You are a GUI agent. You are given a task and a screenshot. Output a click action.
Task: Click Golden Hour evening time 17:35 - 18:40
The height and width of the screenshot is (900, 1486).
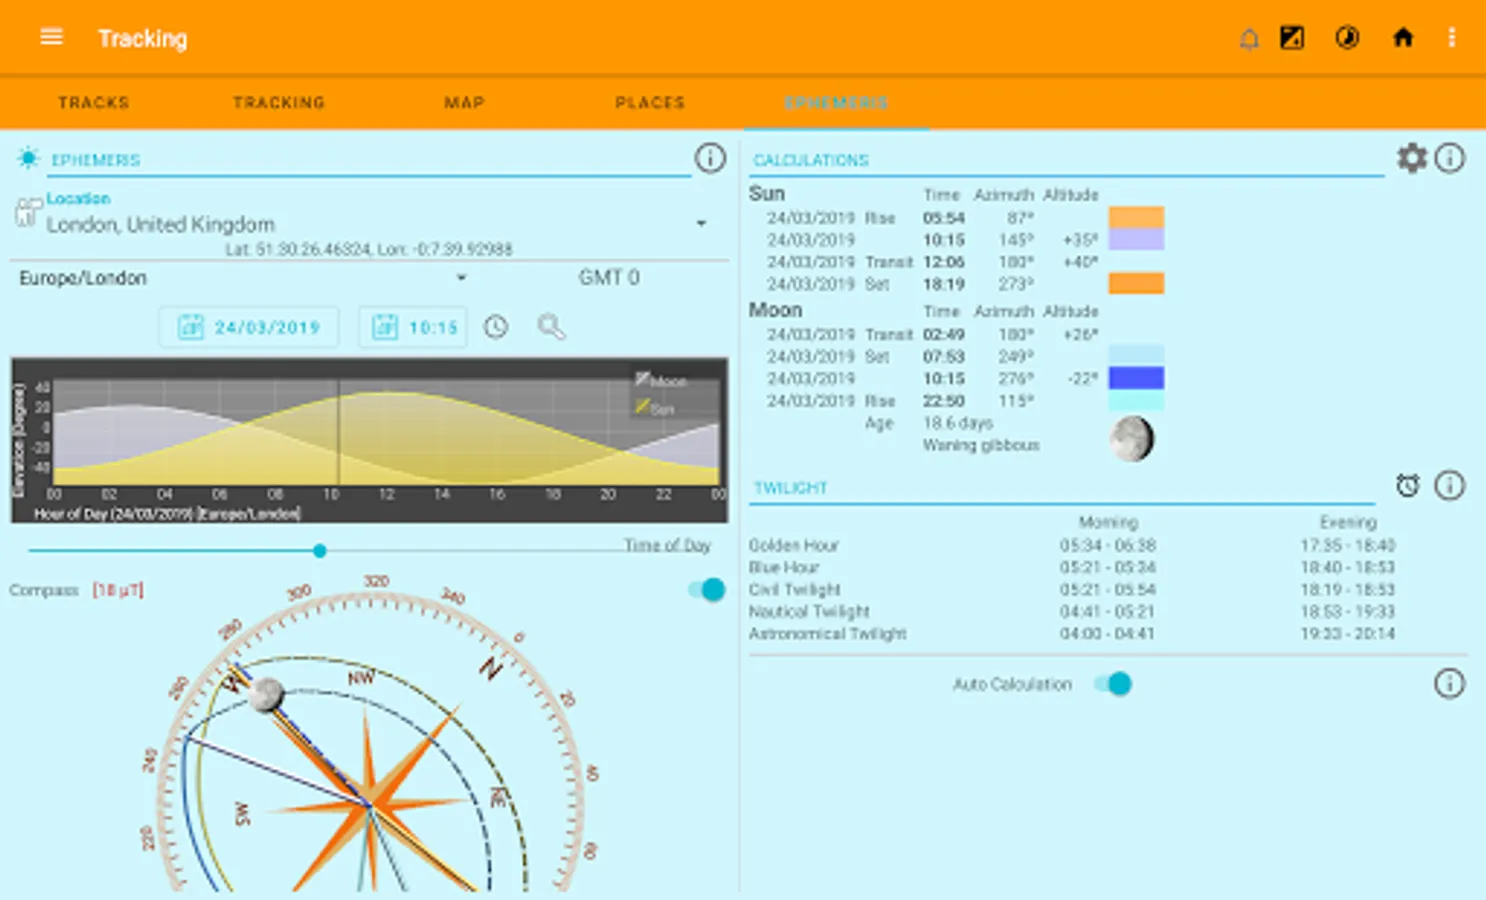click(x=1348, y=545)
